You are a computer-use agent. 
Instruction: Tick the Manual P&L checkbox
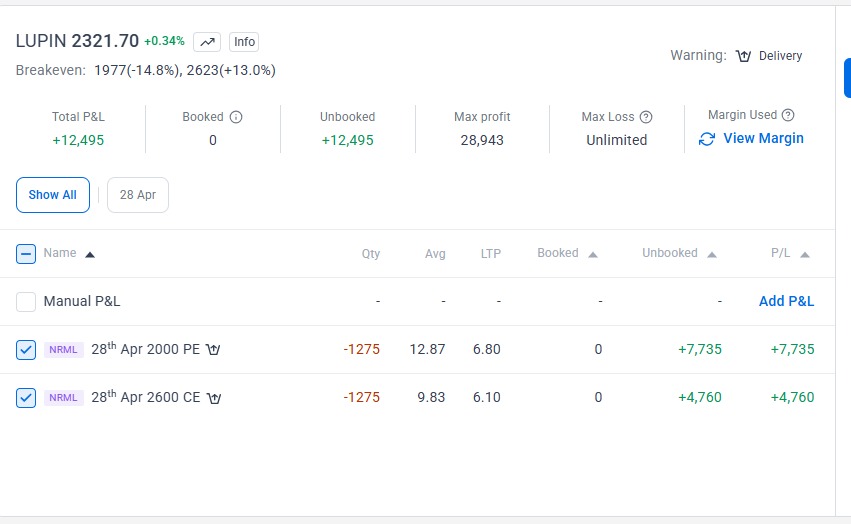point(26,302)
